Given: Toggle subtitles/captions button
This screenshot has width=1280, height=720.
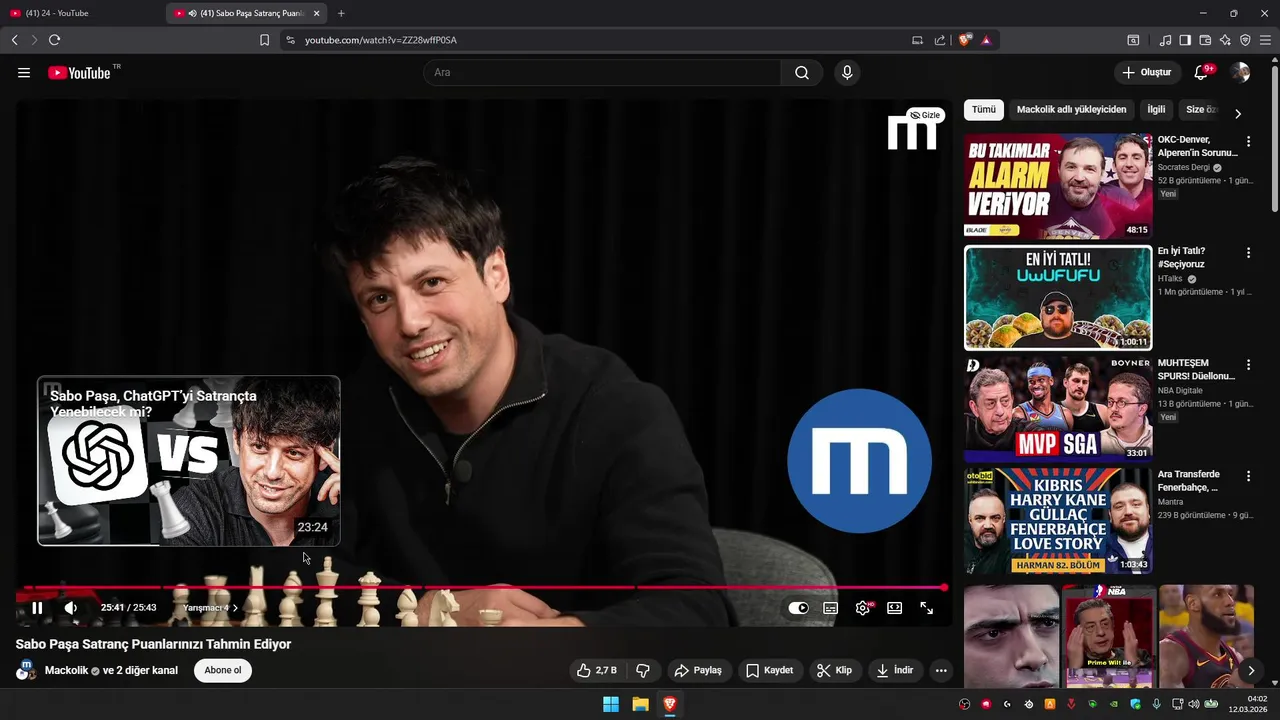Looking at the screenshot, I should pyautogui.click(x=831, y=608).
